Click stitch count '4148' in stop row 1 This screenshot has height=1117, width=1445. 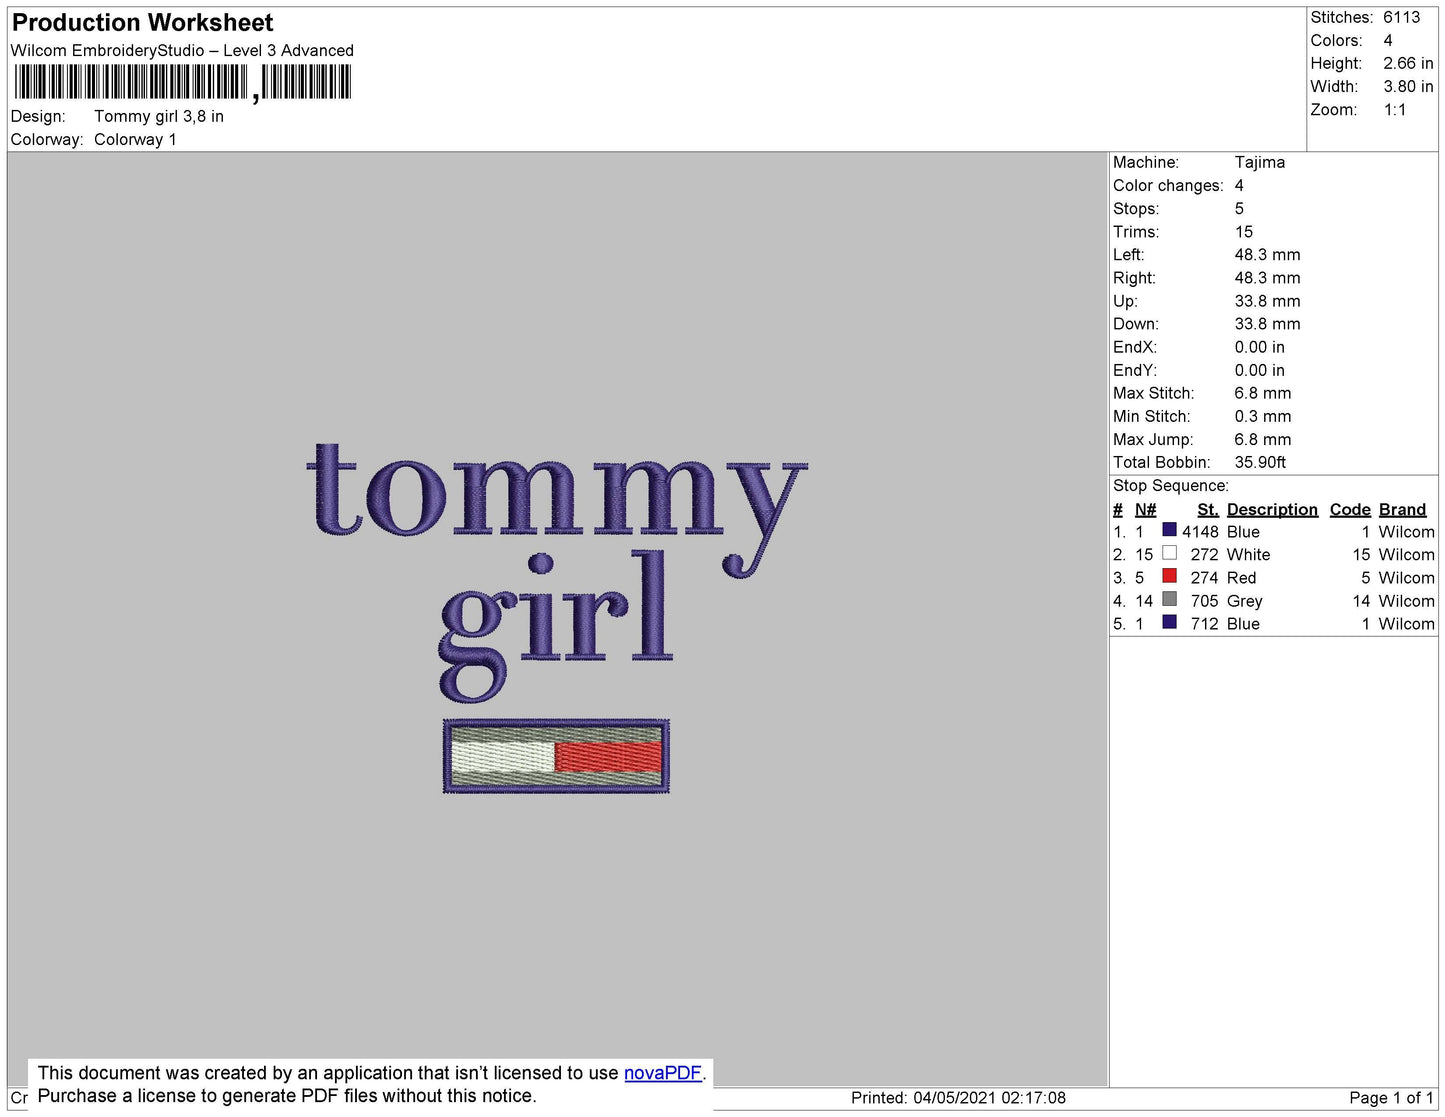click(x=1200, y=532)
